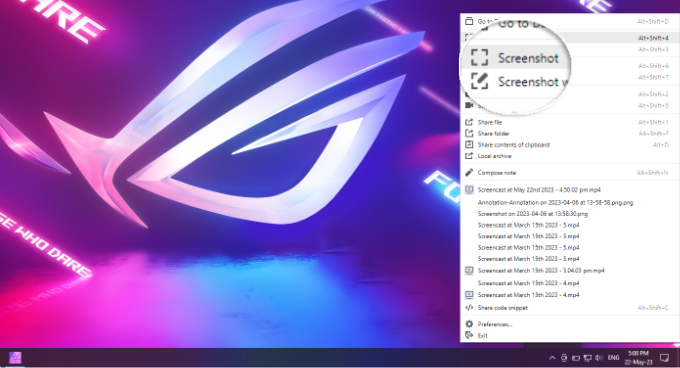Click the icon beside Local archive
Image resolution: width=680 pixels, height=368 pixels.
click(x=469, y=156)
